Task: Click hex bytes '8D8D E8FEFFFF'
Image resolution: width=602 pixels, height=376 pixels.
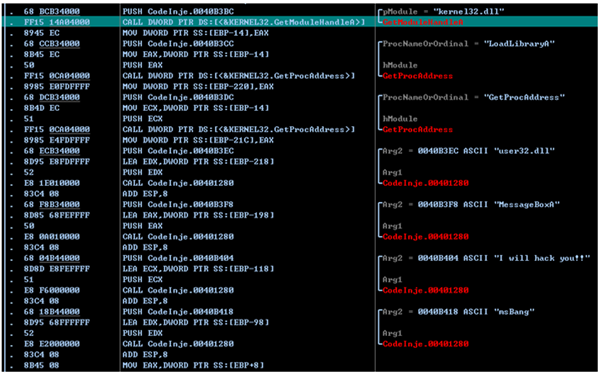Action: click(57, 269)
